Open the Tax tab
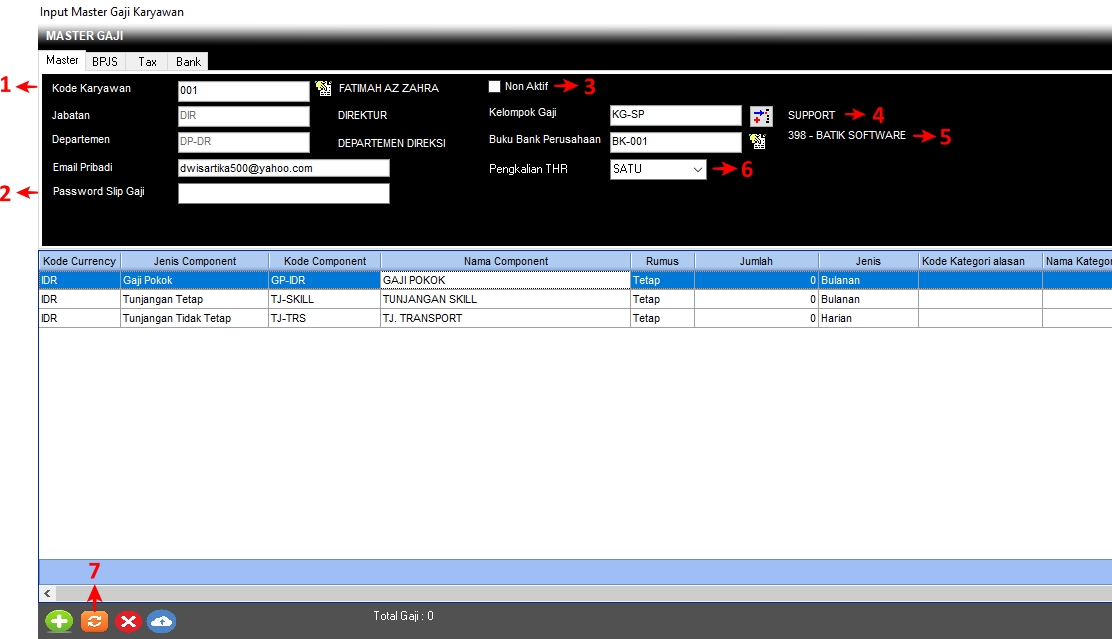Screen dimensions: 1112x639 [147, 62]
